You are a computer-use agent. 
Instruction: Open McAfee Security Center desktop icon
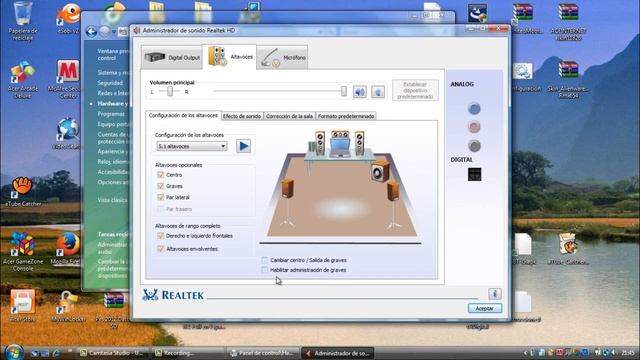pyautogui.click(x=68, y=80)
